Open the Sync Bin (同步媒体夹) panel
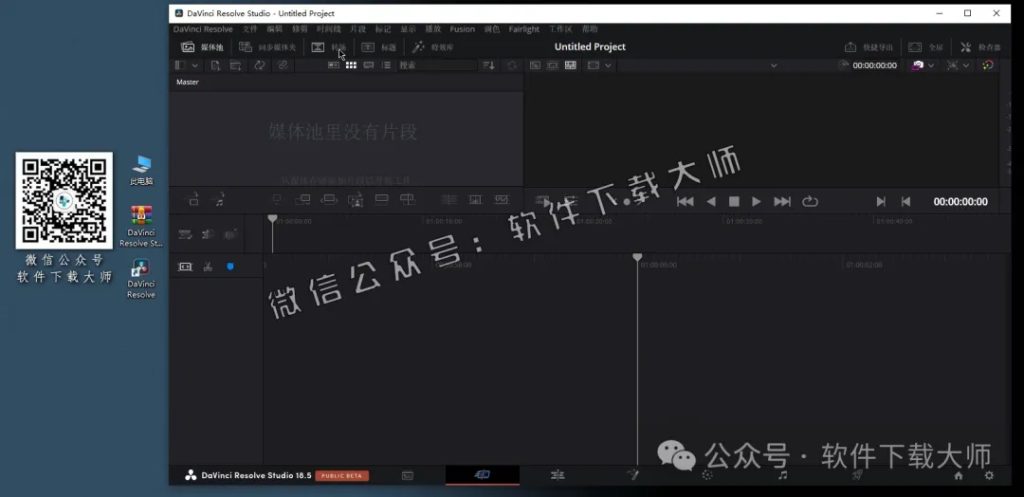This screenshot has width=1024, height=497. point(267,47)
